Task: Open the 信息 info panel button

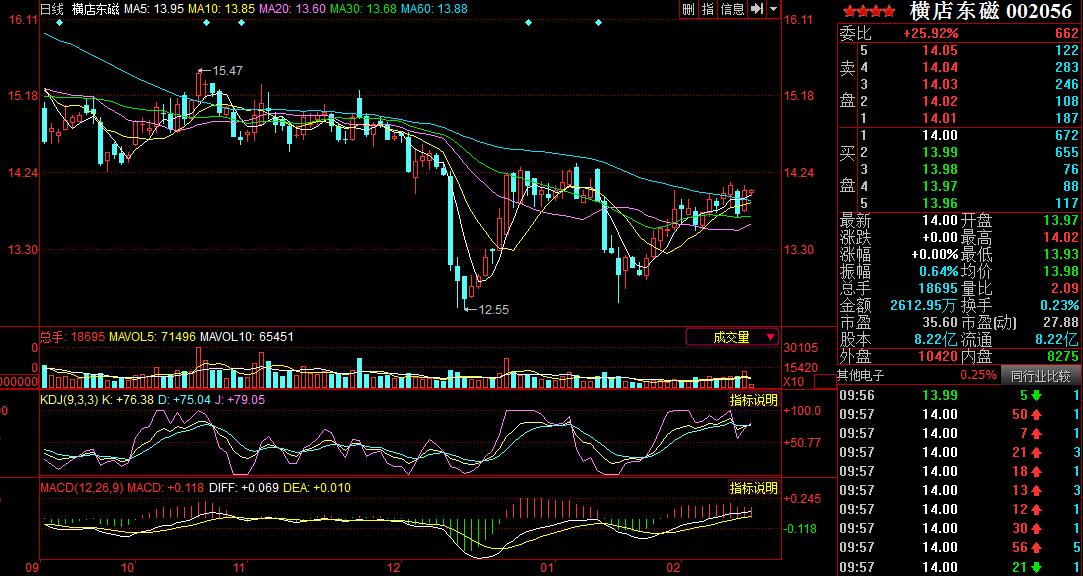Action: [x=732, y=9]
